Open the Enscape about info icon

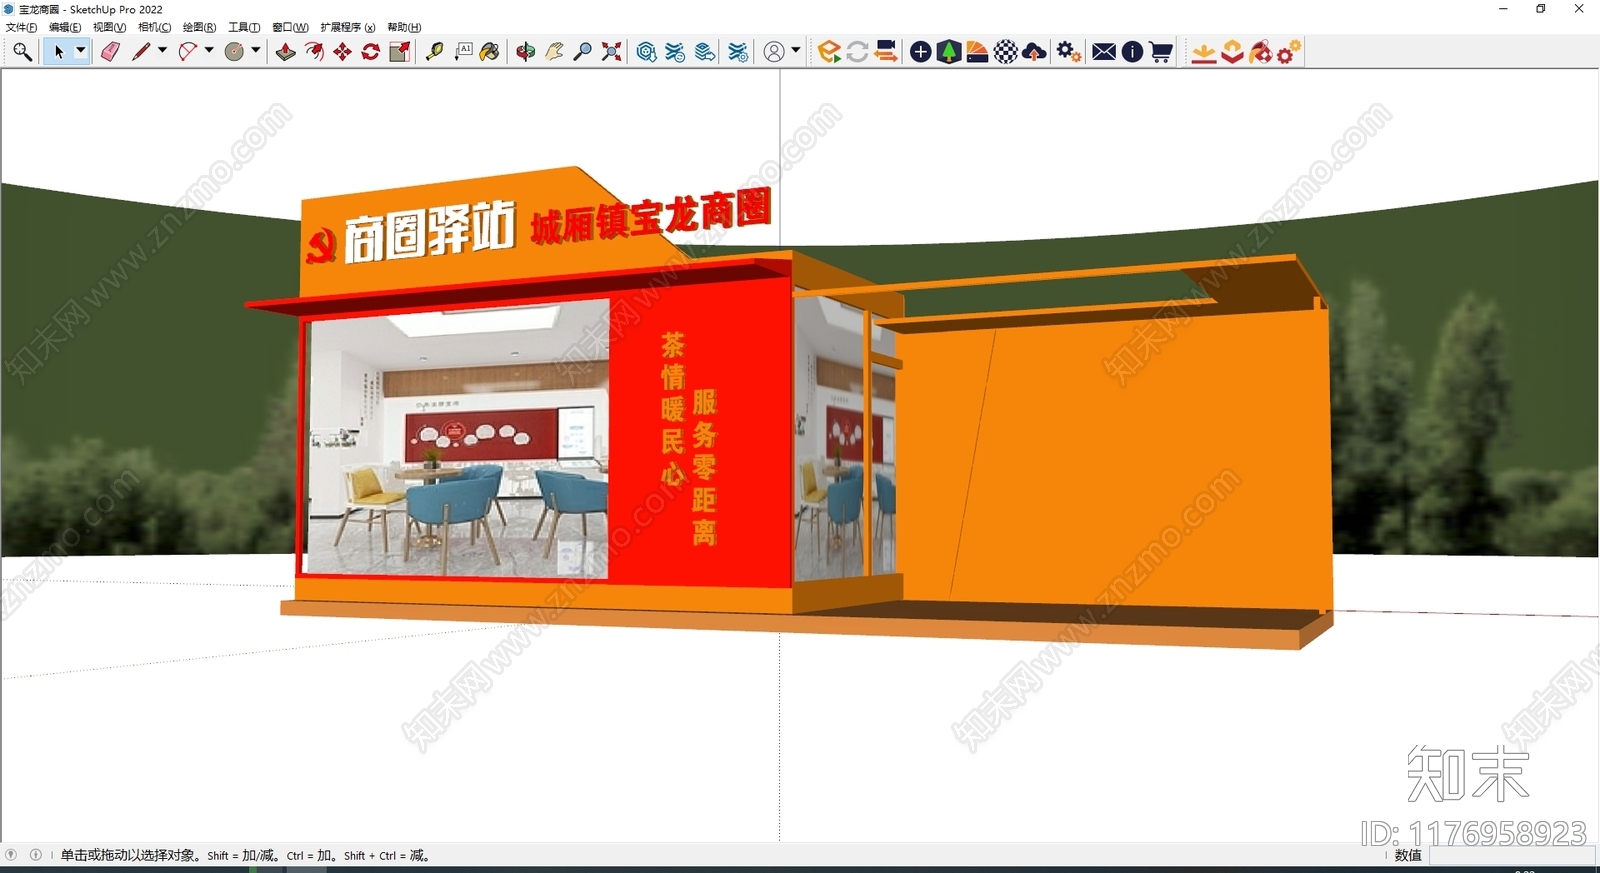coord(1132,52)
